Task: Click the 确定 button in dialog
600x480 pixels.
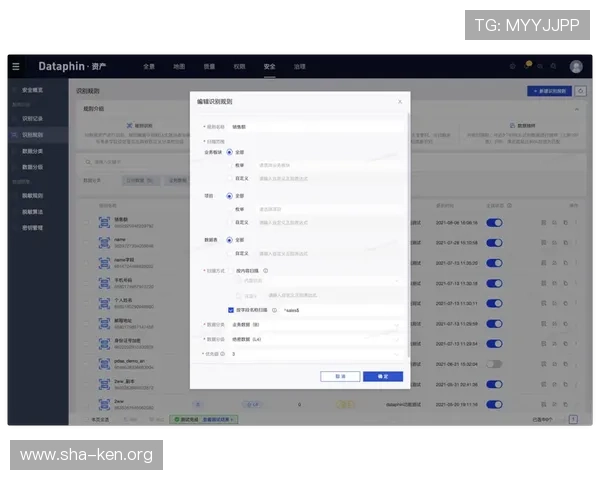Action: click(382, 376)
